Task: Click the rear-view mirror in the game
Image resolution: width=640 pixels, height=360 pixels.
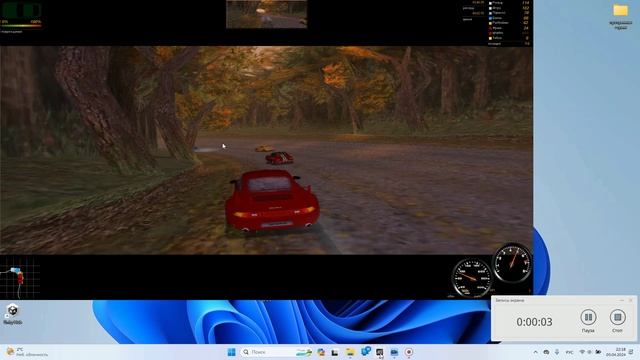Action: click(267, 14)
